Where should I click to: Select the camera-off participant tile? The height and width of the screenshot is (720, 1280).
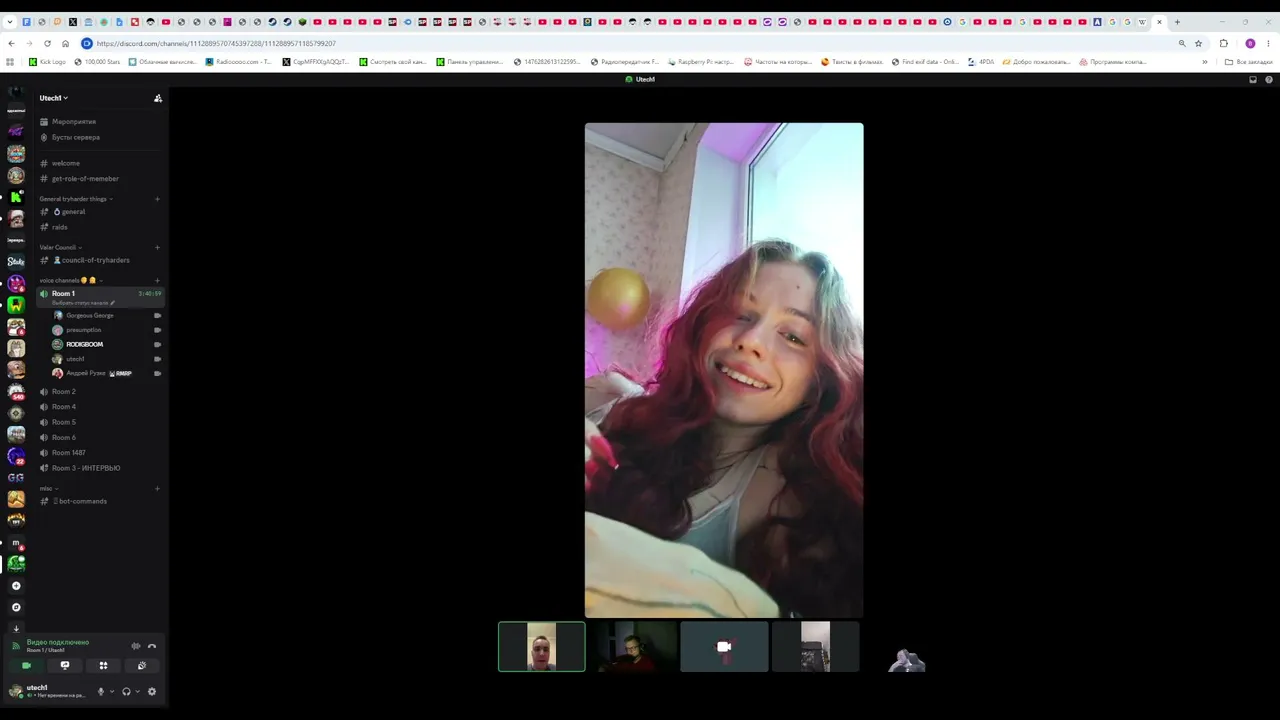[x=724, y=647]
